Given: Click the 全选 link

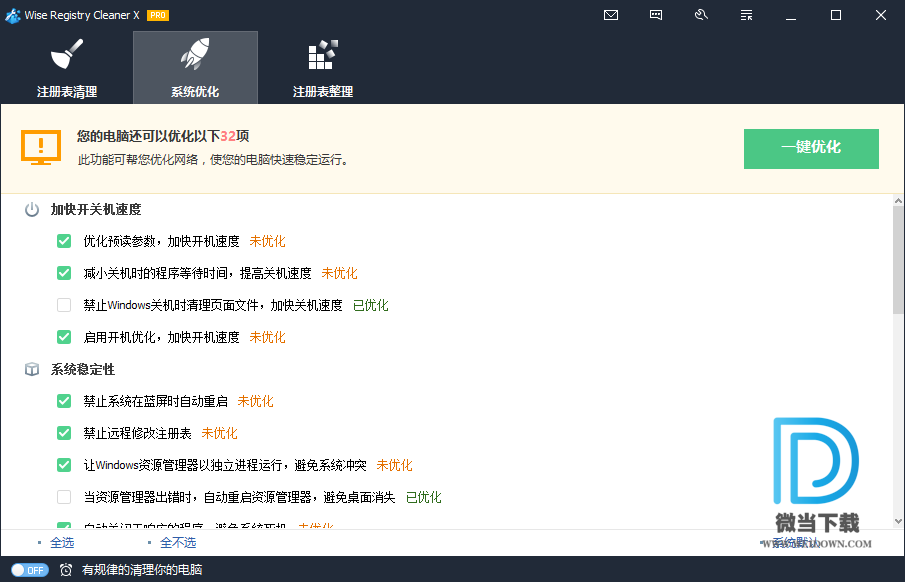Looking at the screenshot, I should pyautogui.click(x=62, y=543).
